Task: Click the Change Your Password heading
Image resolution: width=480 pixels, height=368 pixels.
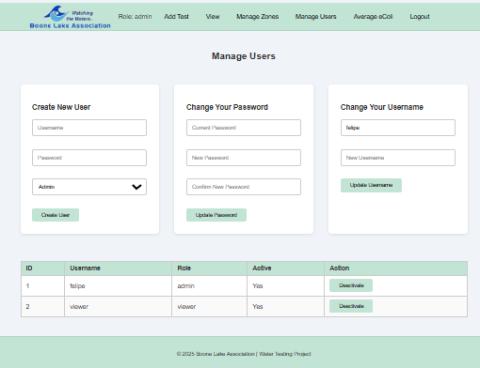Action: point(227,107)
